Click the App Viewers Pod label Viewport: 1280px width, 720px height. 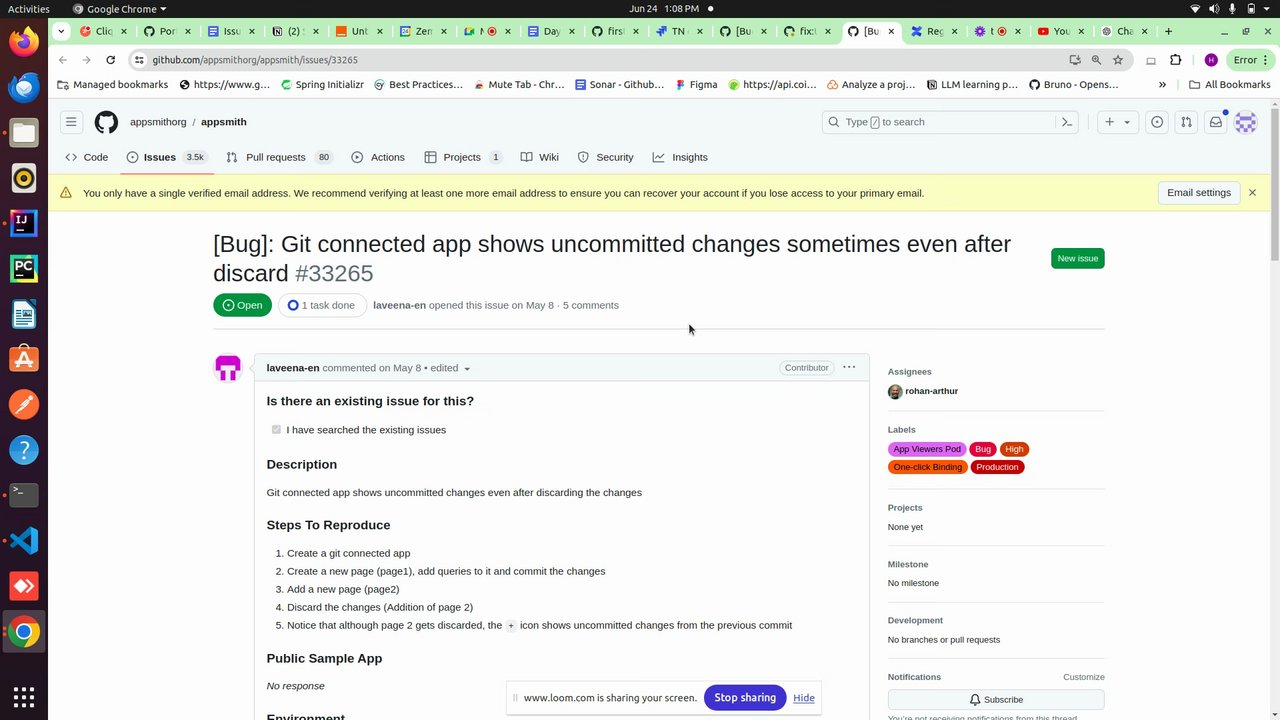(x=927, y=449)
